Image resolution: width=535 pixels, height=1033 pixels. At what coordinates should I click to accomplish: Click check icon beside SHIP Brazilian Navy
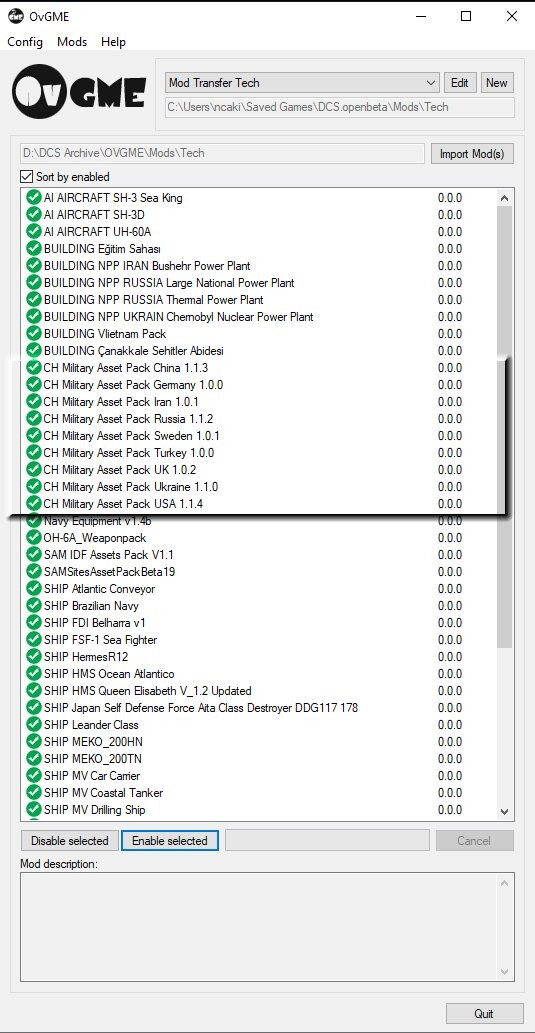point(33,606)
